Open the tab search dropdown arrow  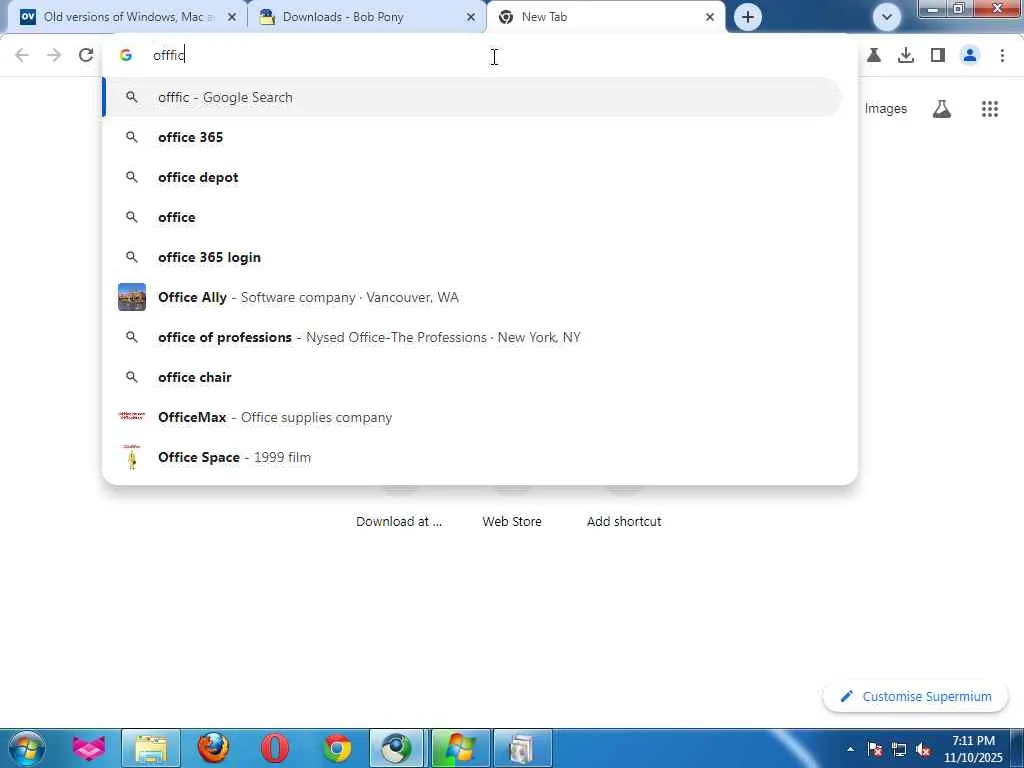coord(887,17)
